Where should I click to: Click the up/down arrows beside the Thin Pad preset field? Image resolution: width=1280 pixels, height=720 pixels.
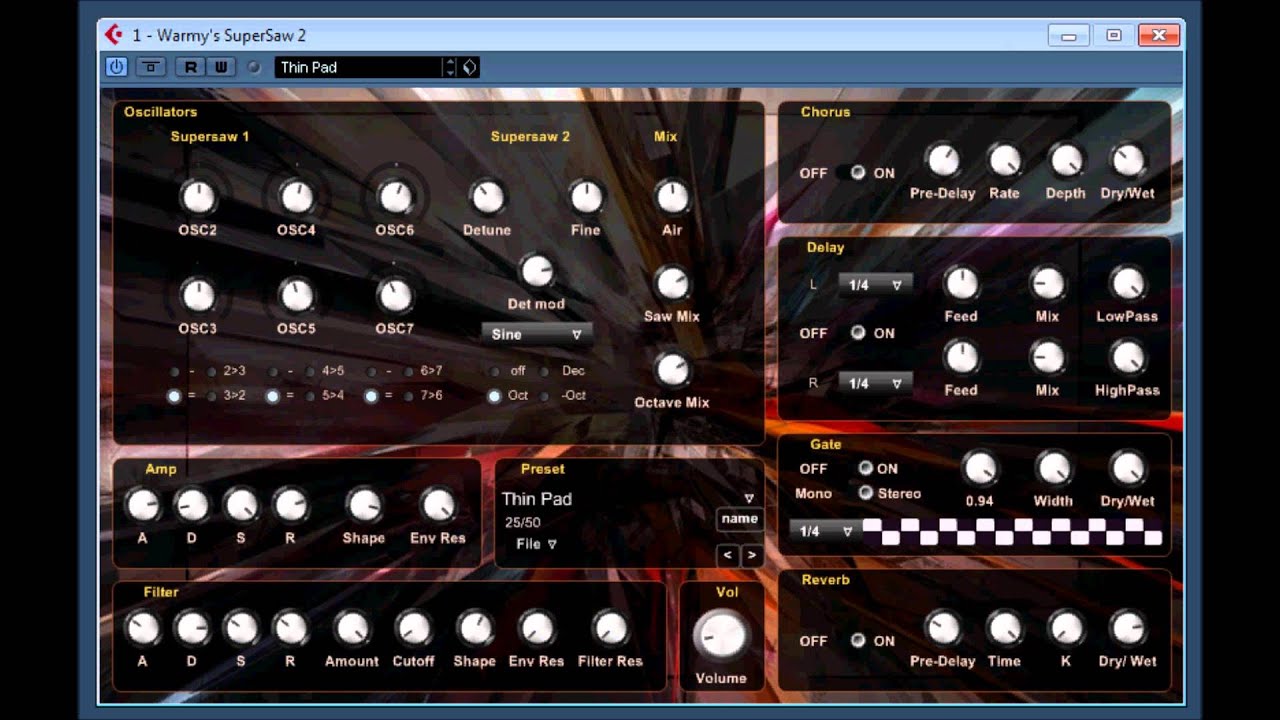(450, 67)
